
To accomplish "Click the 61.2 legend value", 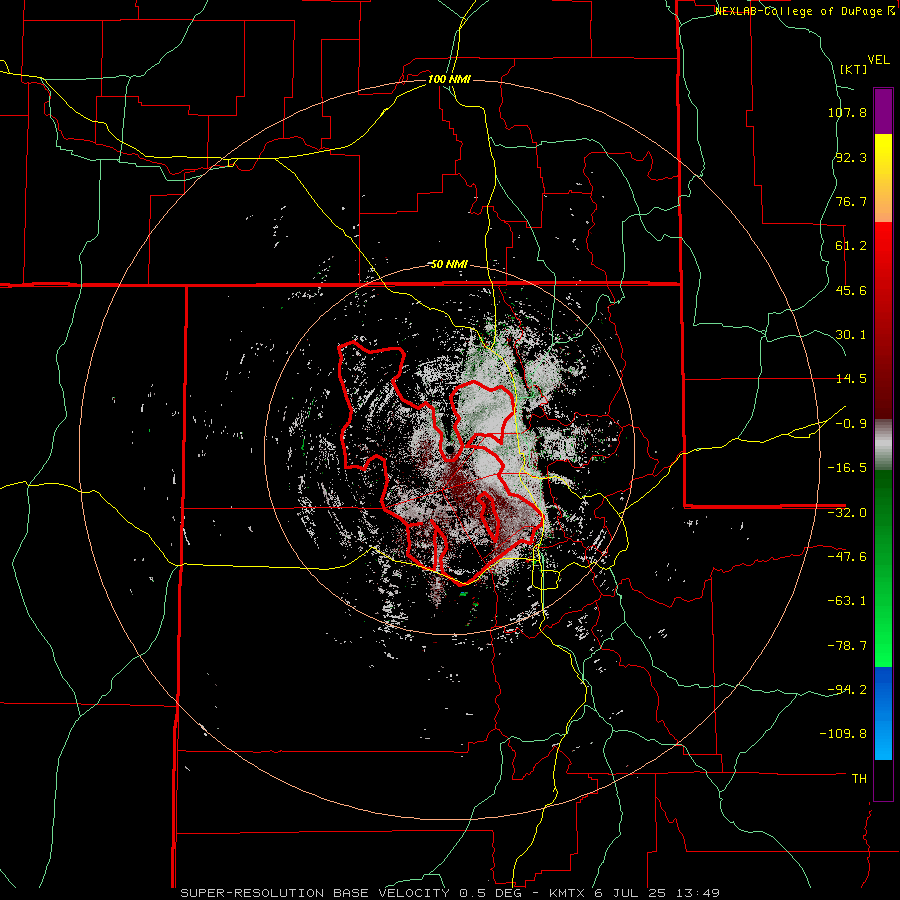I will 851,246.
